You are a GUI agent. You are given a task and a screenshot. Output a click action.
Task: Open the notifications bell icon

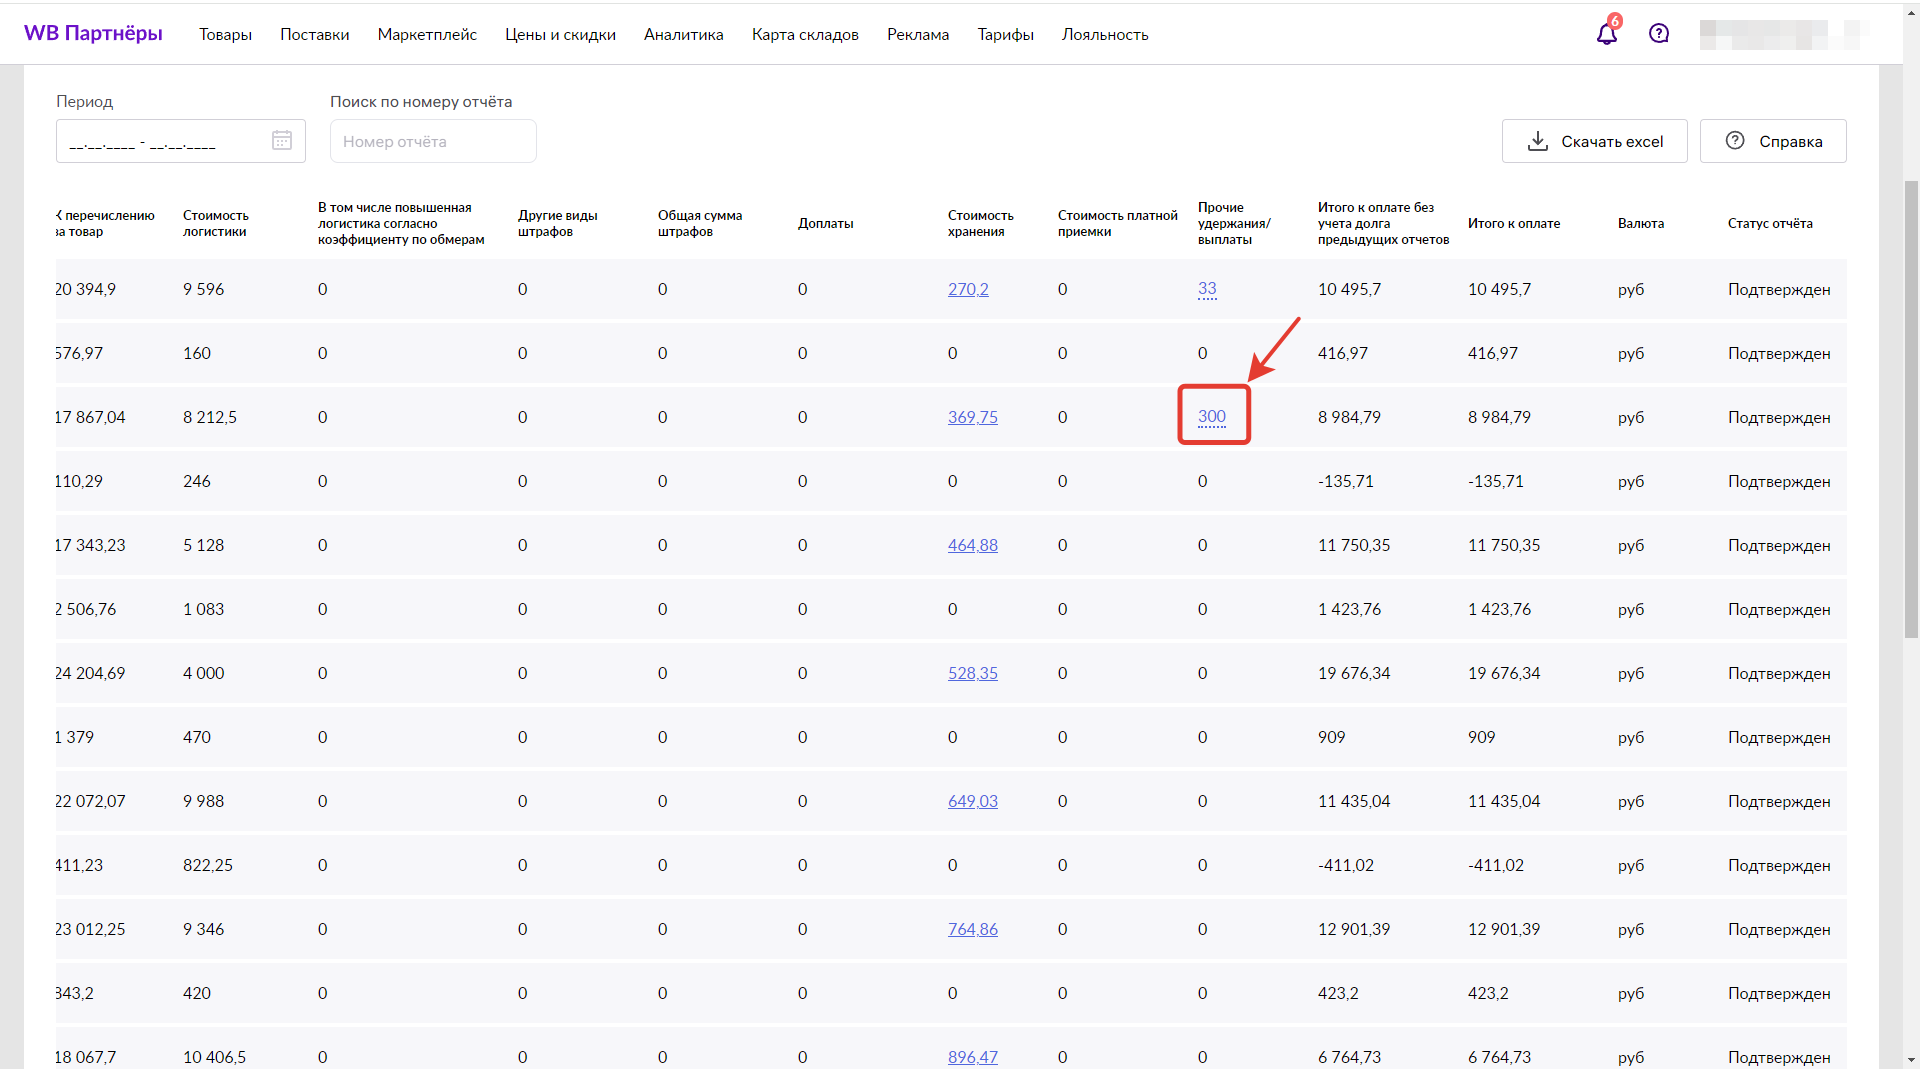tap(1606, 34)
